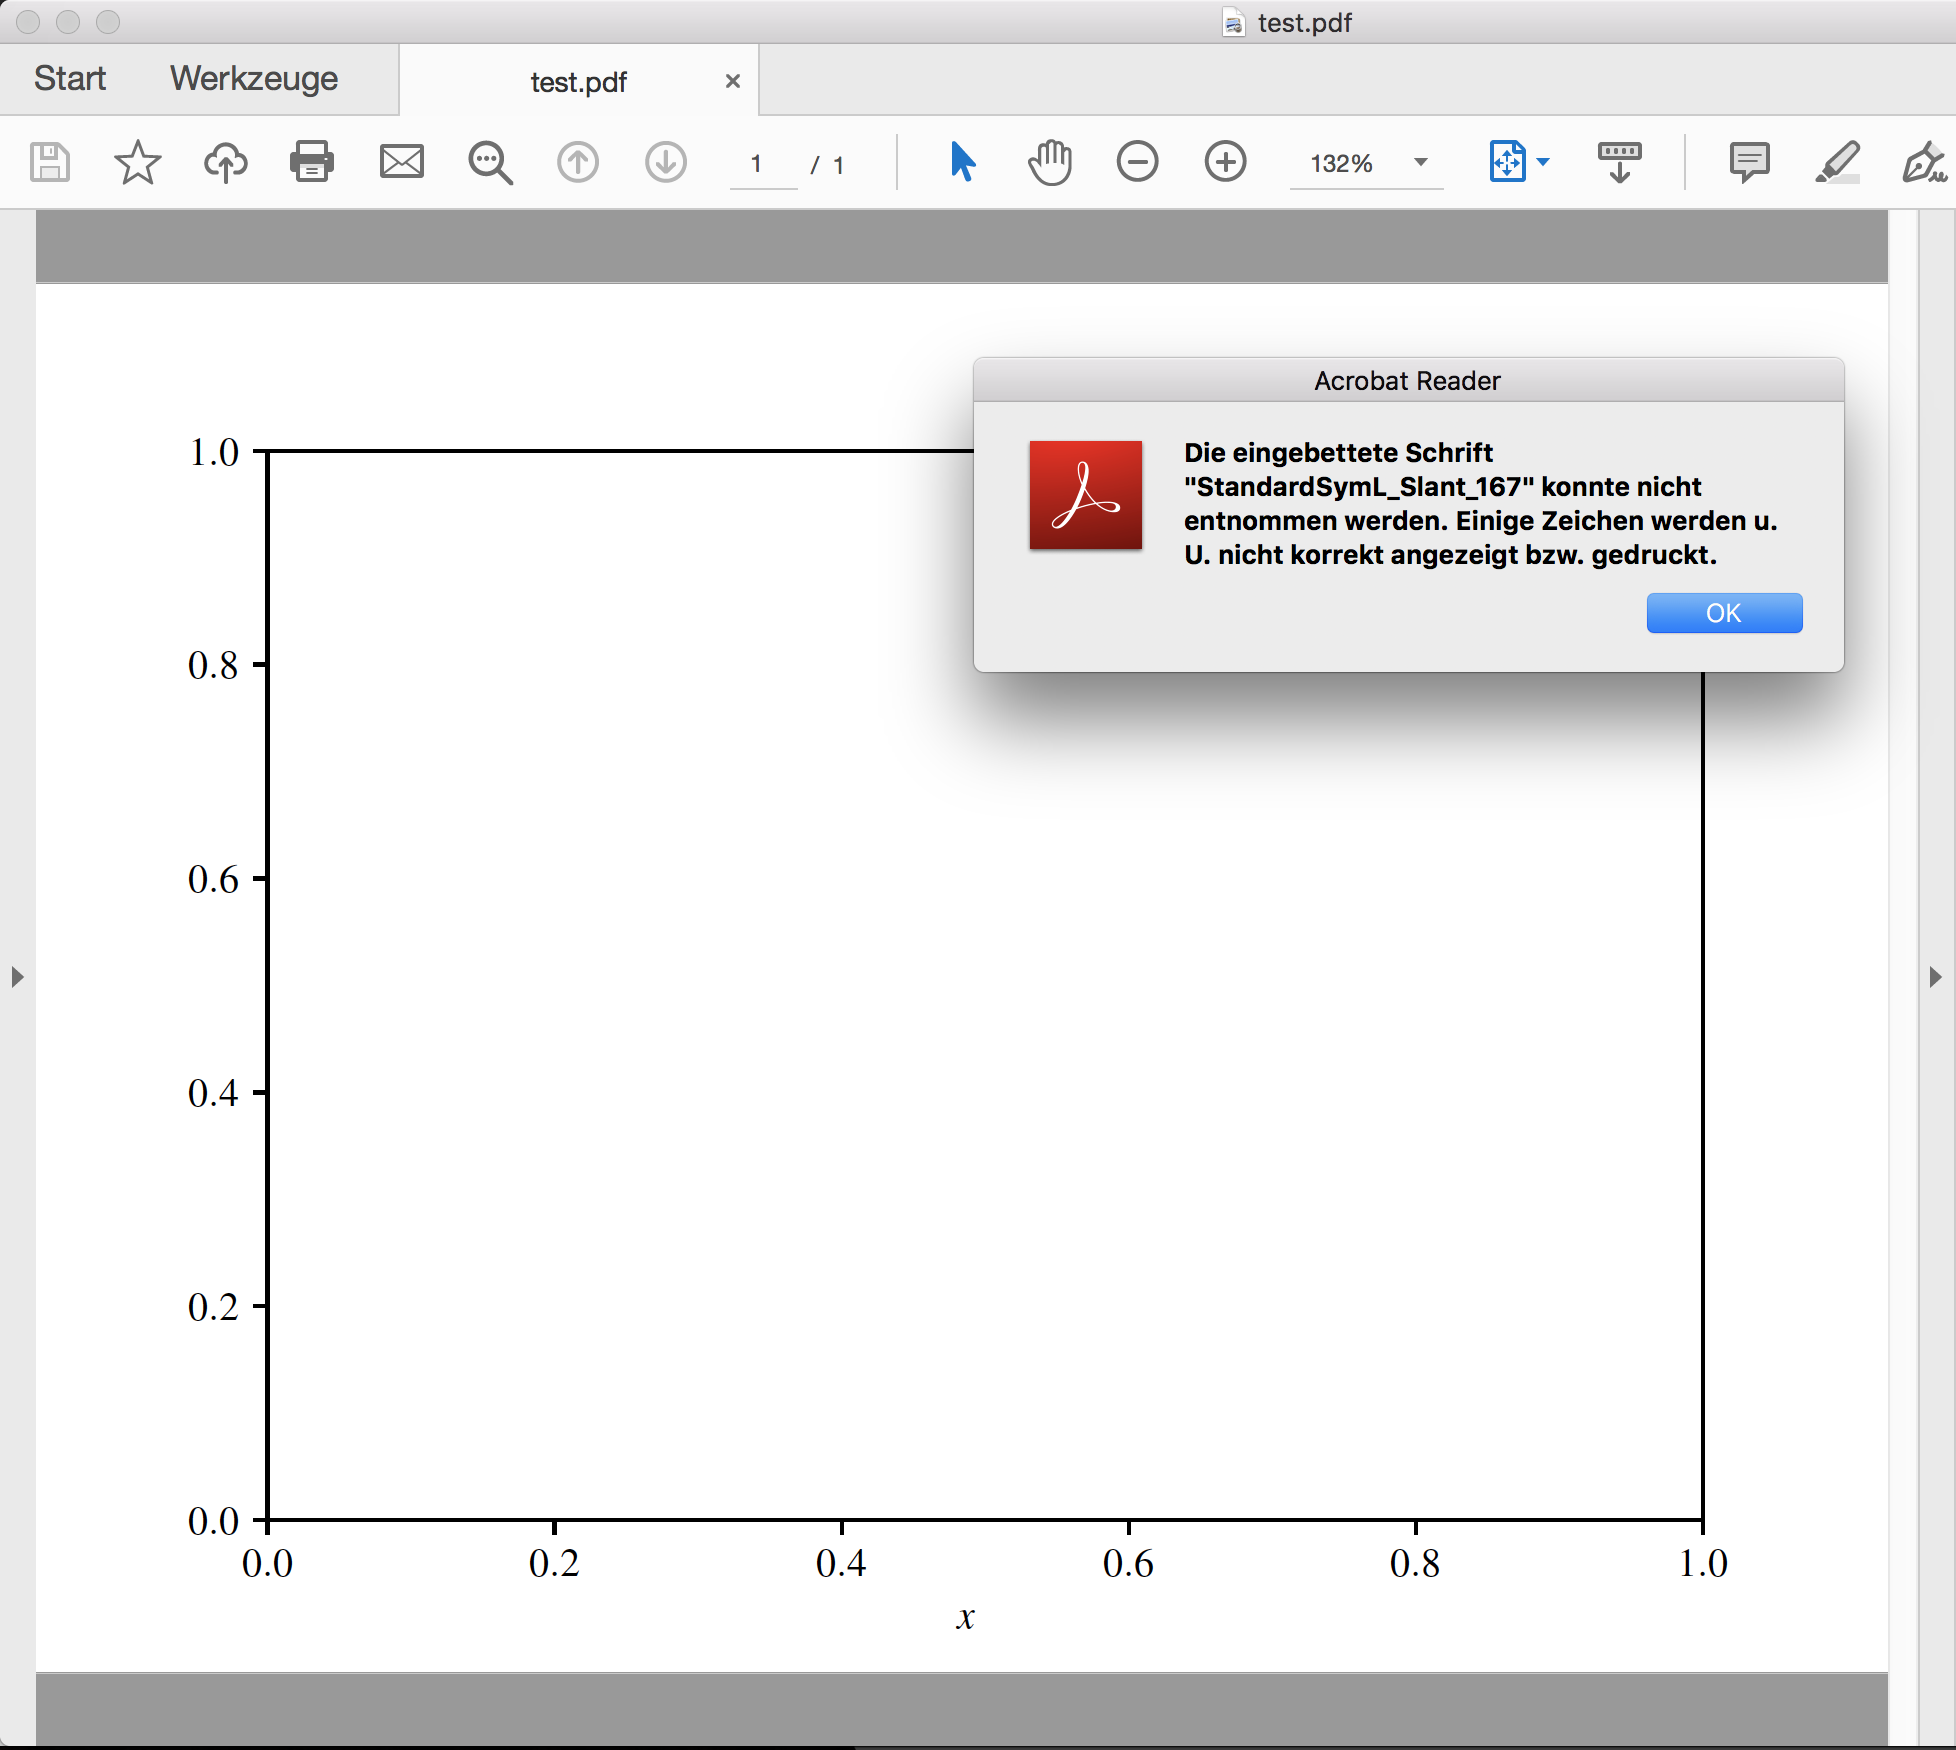Switch to the Werkzeuge tab

click(253, 78)
